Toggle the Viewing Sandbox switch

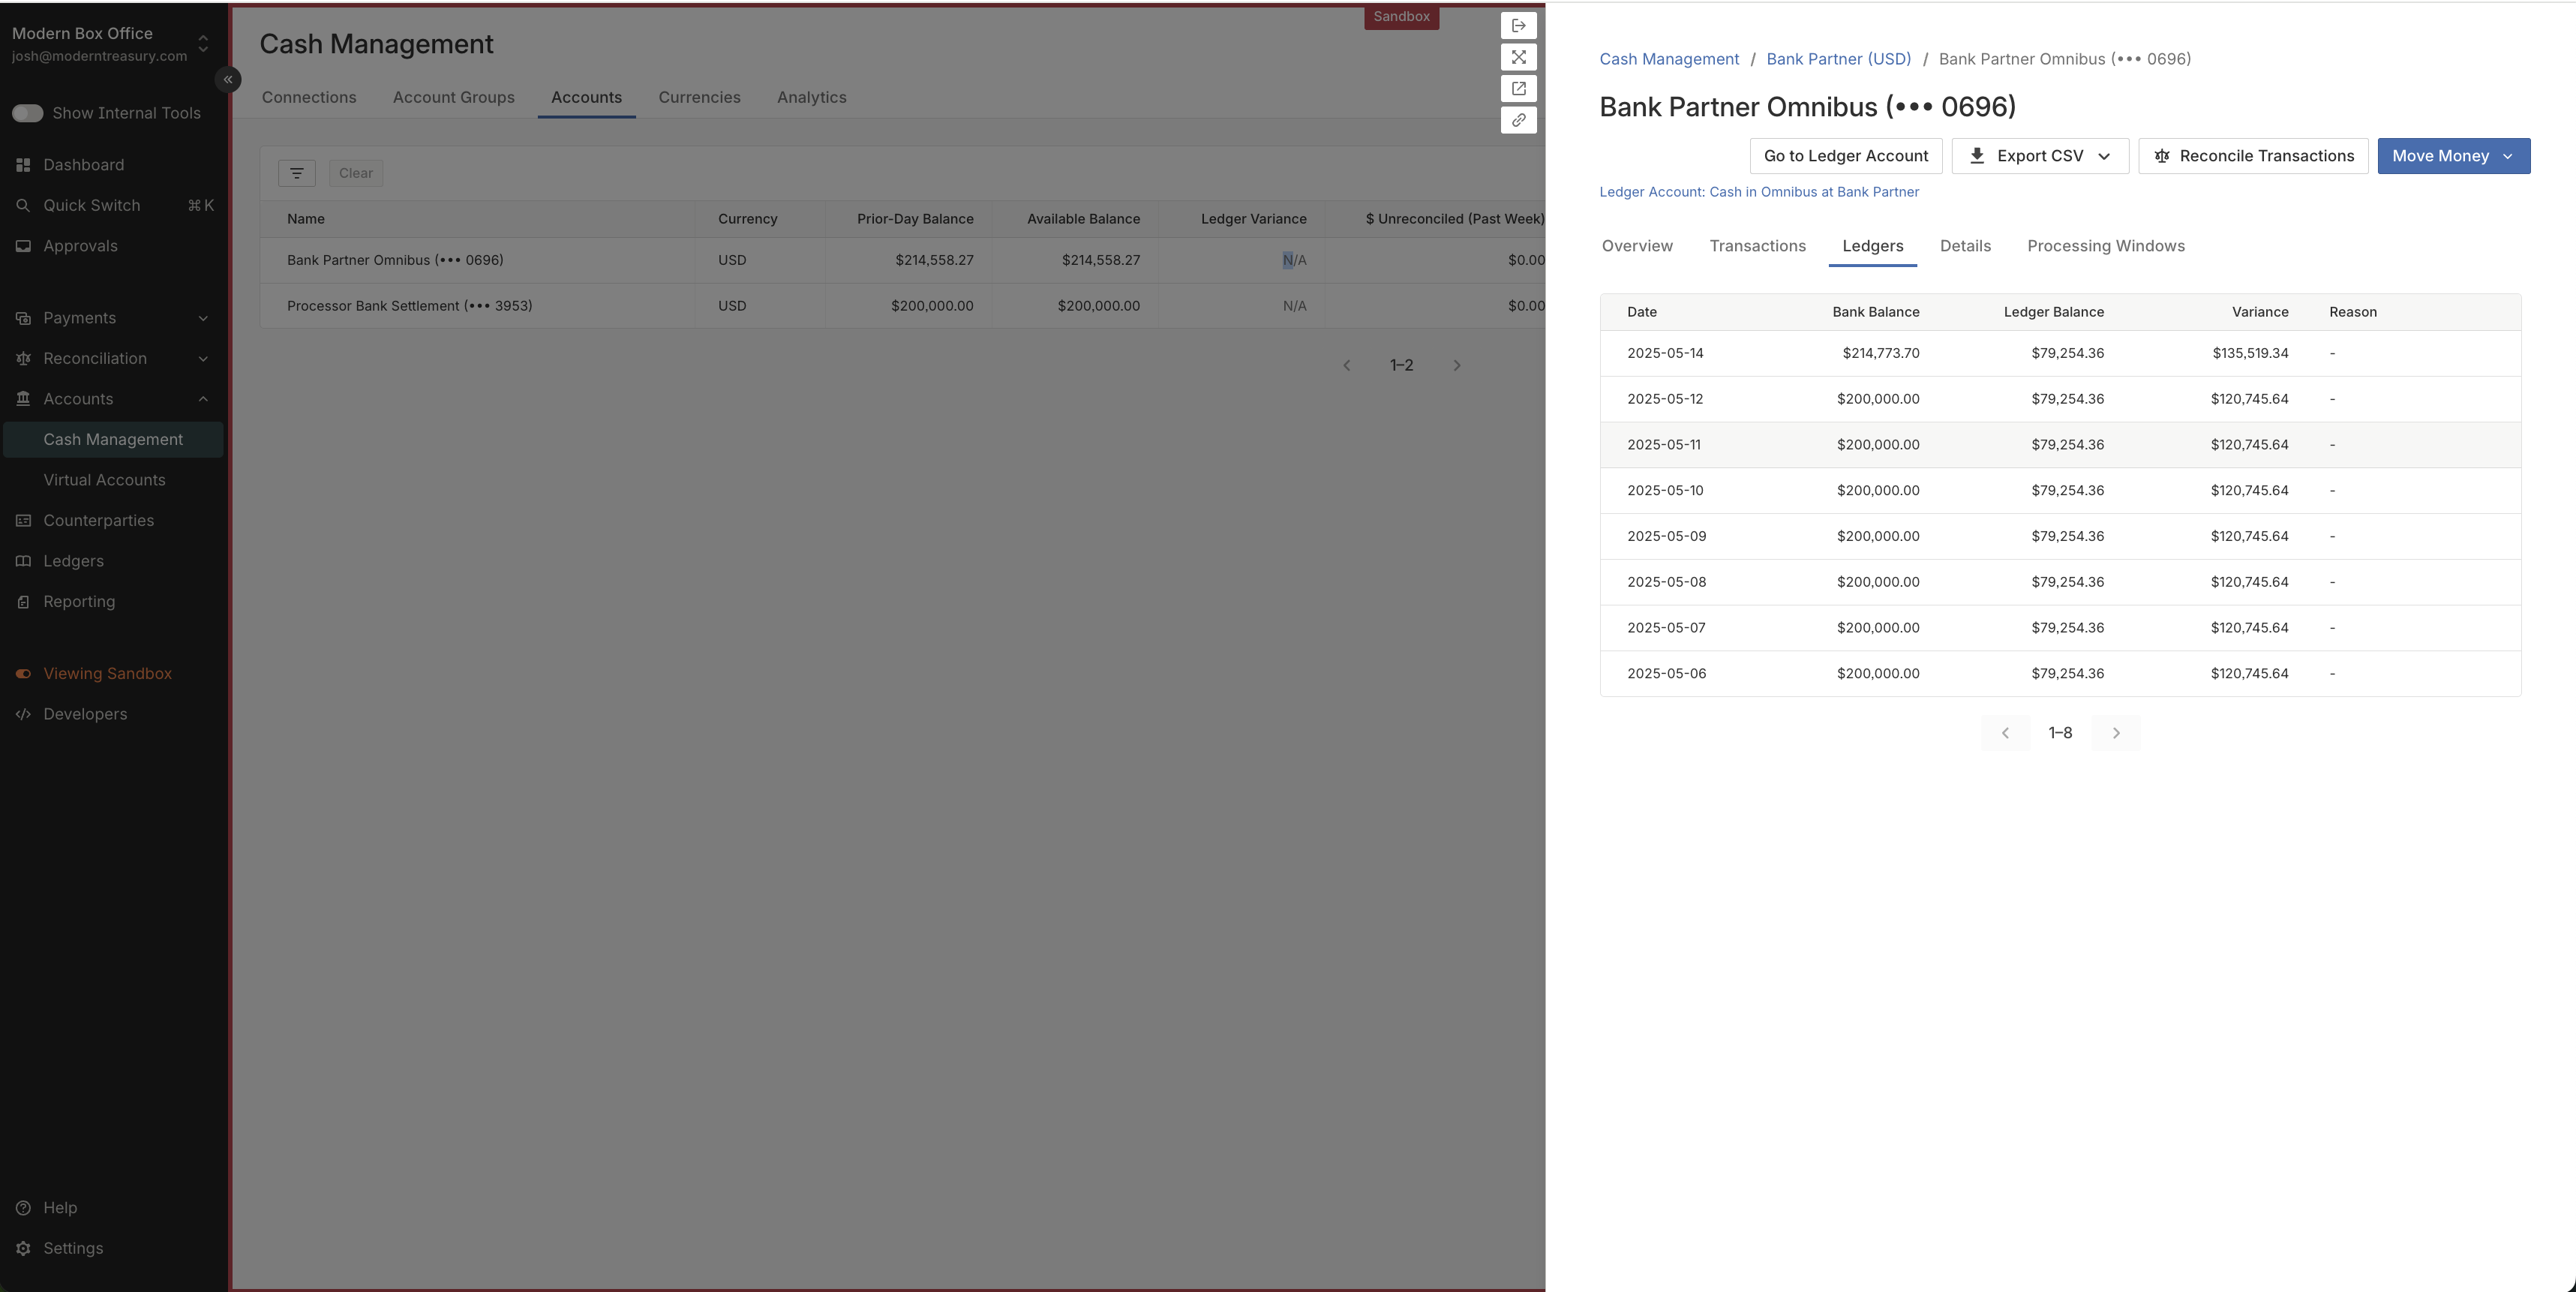pyautogui.click(x=23, y=674)
